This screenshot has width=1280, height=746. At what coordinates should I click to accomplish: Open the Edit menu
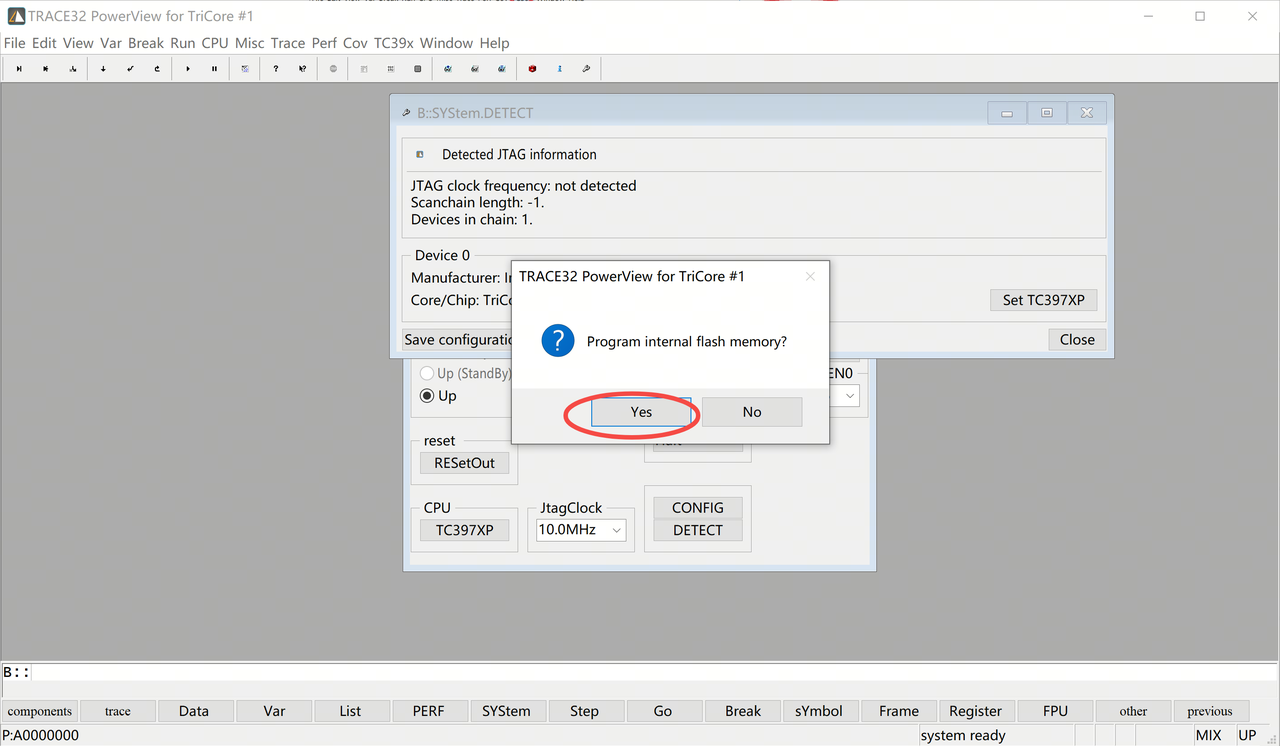point(44,43)
